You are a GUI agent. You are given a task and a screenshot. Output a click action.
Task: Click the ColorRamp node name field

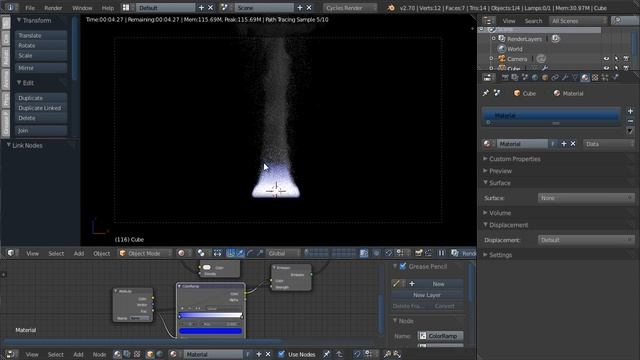click(x=441, y=336)
